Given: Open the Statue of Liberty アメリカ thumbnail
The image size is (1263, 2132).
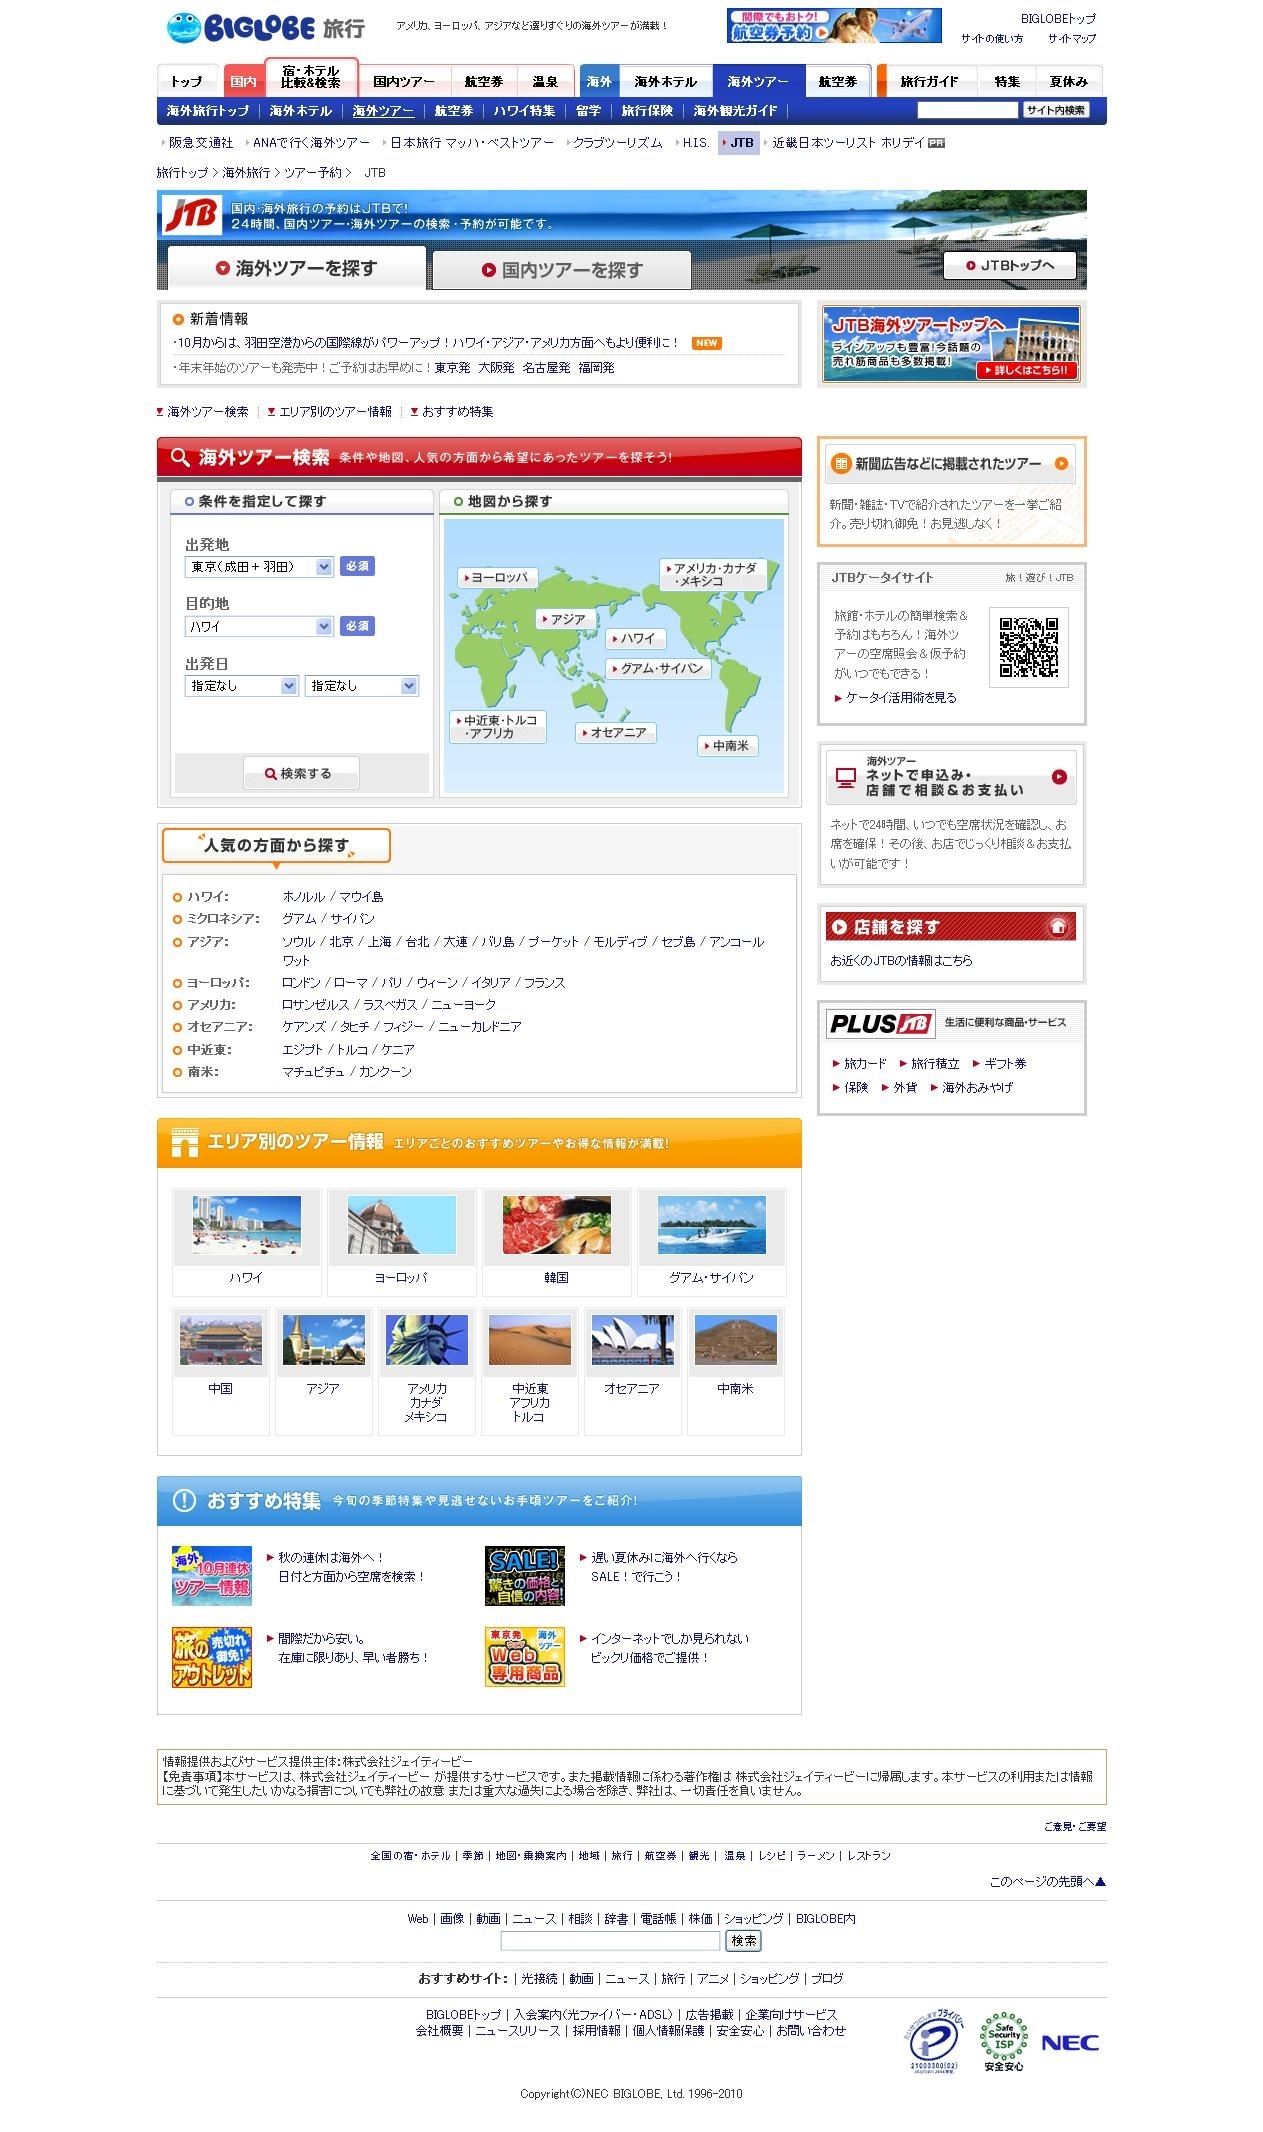Looking at the screenshot, I should coord(426,1339).
